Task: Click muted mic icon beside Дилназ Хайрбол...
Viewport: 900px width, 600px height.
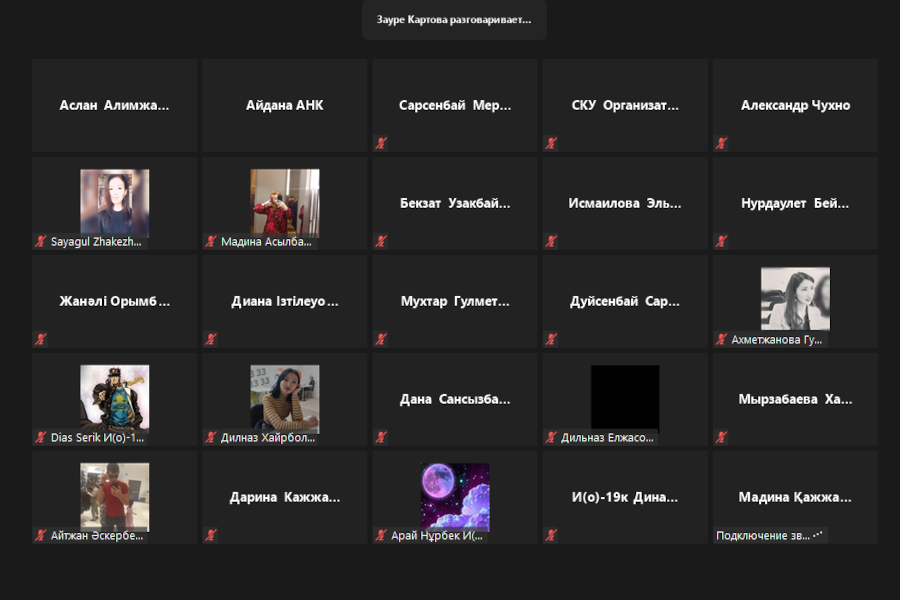Action: click(x=211, y=438)
